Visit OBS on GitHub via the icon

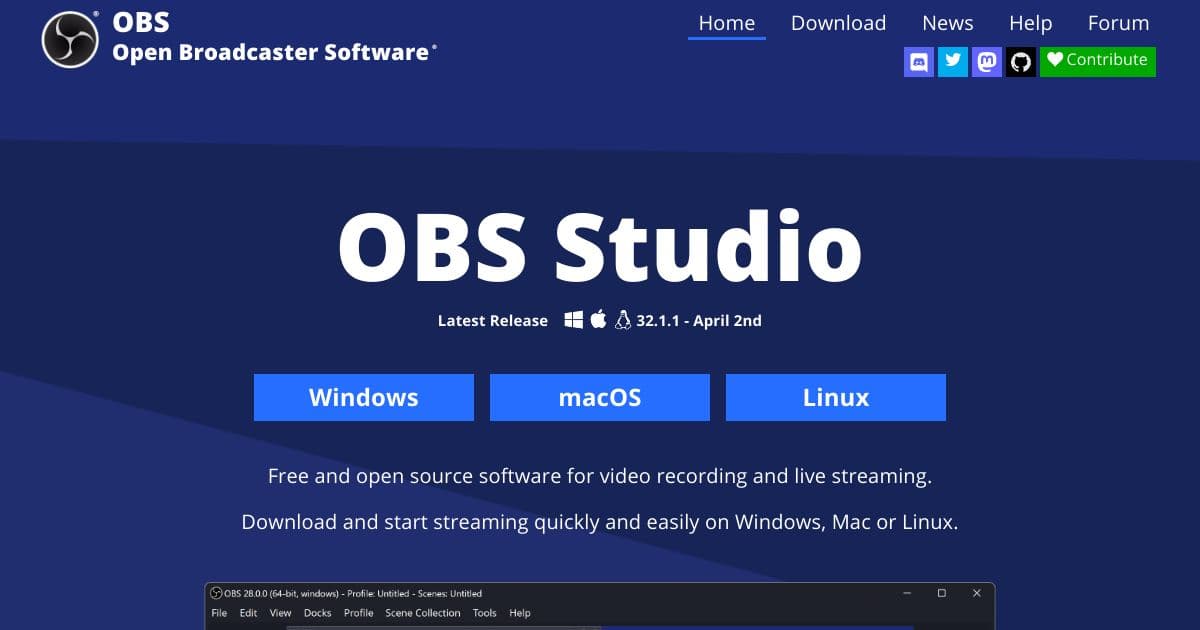point(1021,61)
